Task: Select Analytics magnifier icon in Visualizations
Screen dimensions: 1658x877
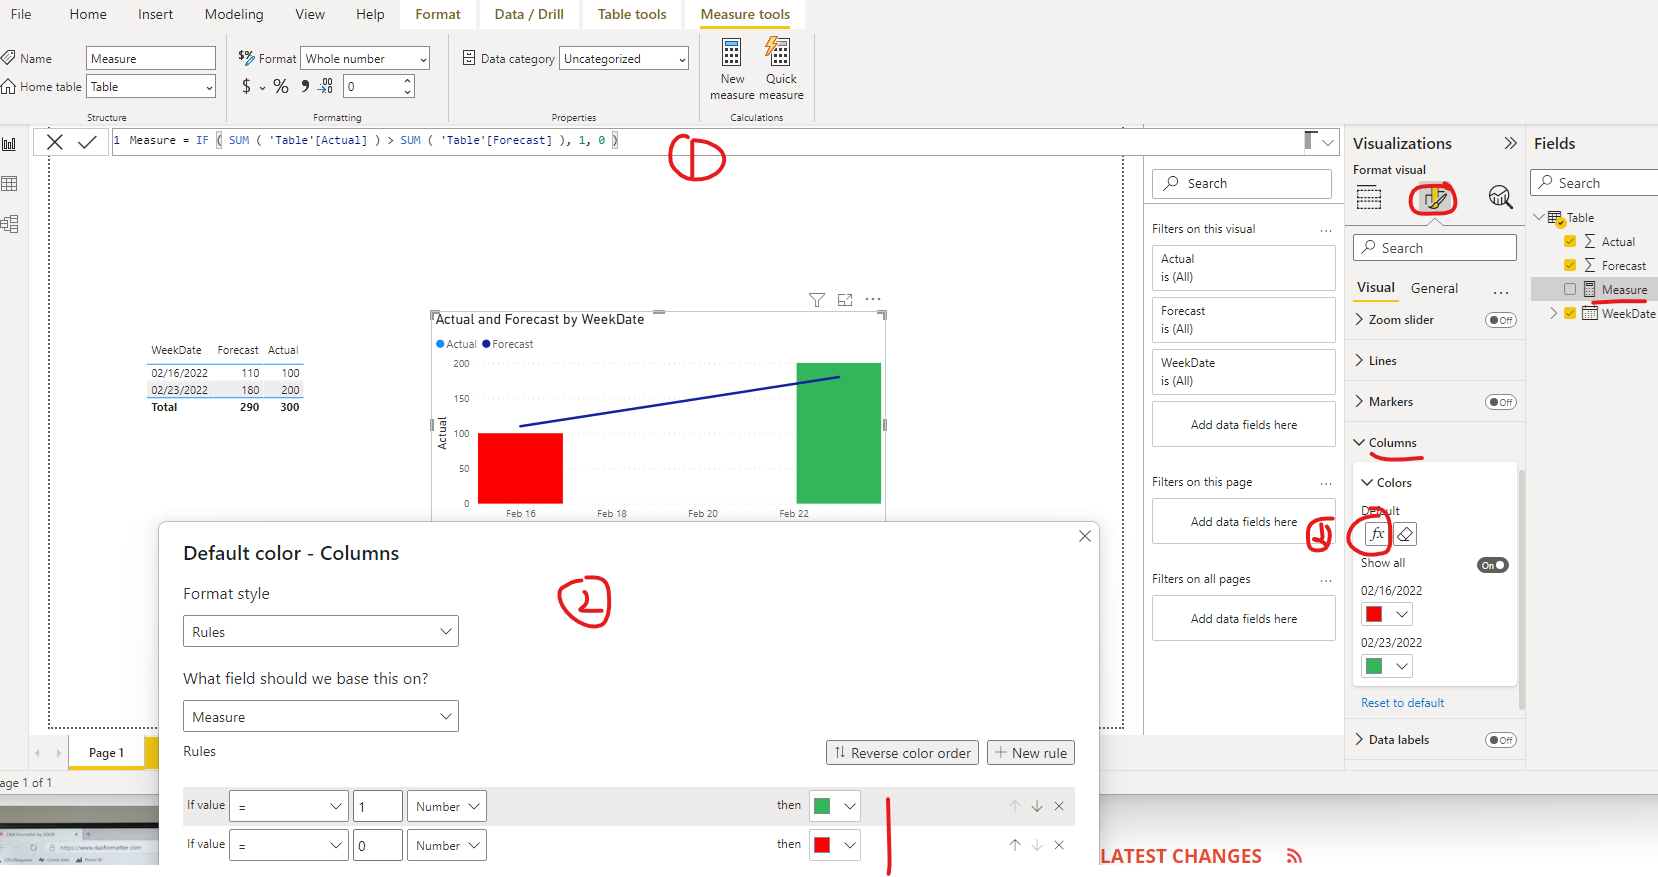Action: pos(1500,197)
